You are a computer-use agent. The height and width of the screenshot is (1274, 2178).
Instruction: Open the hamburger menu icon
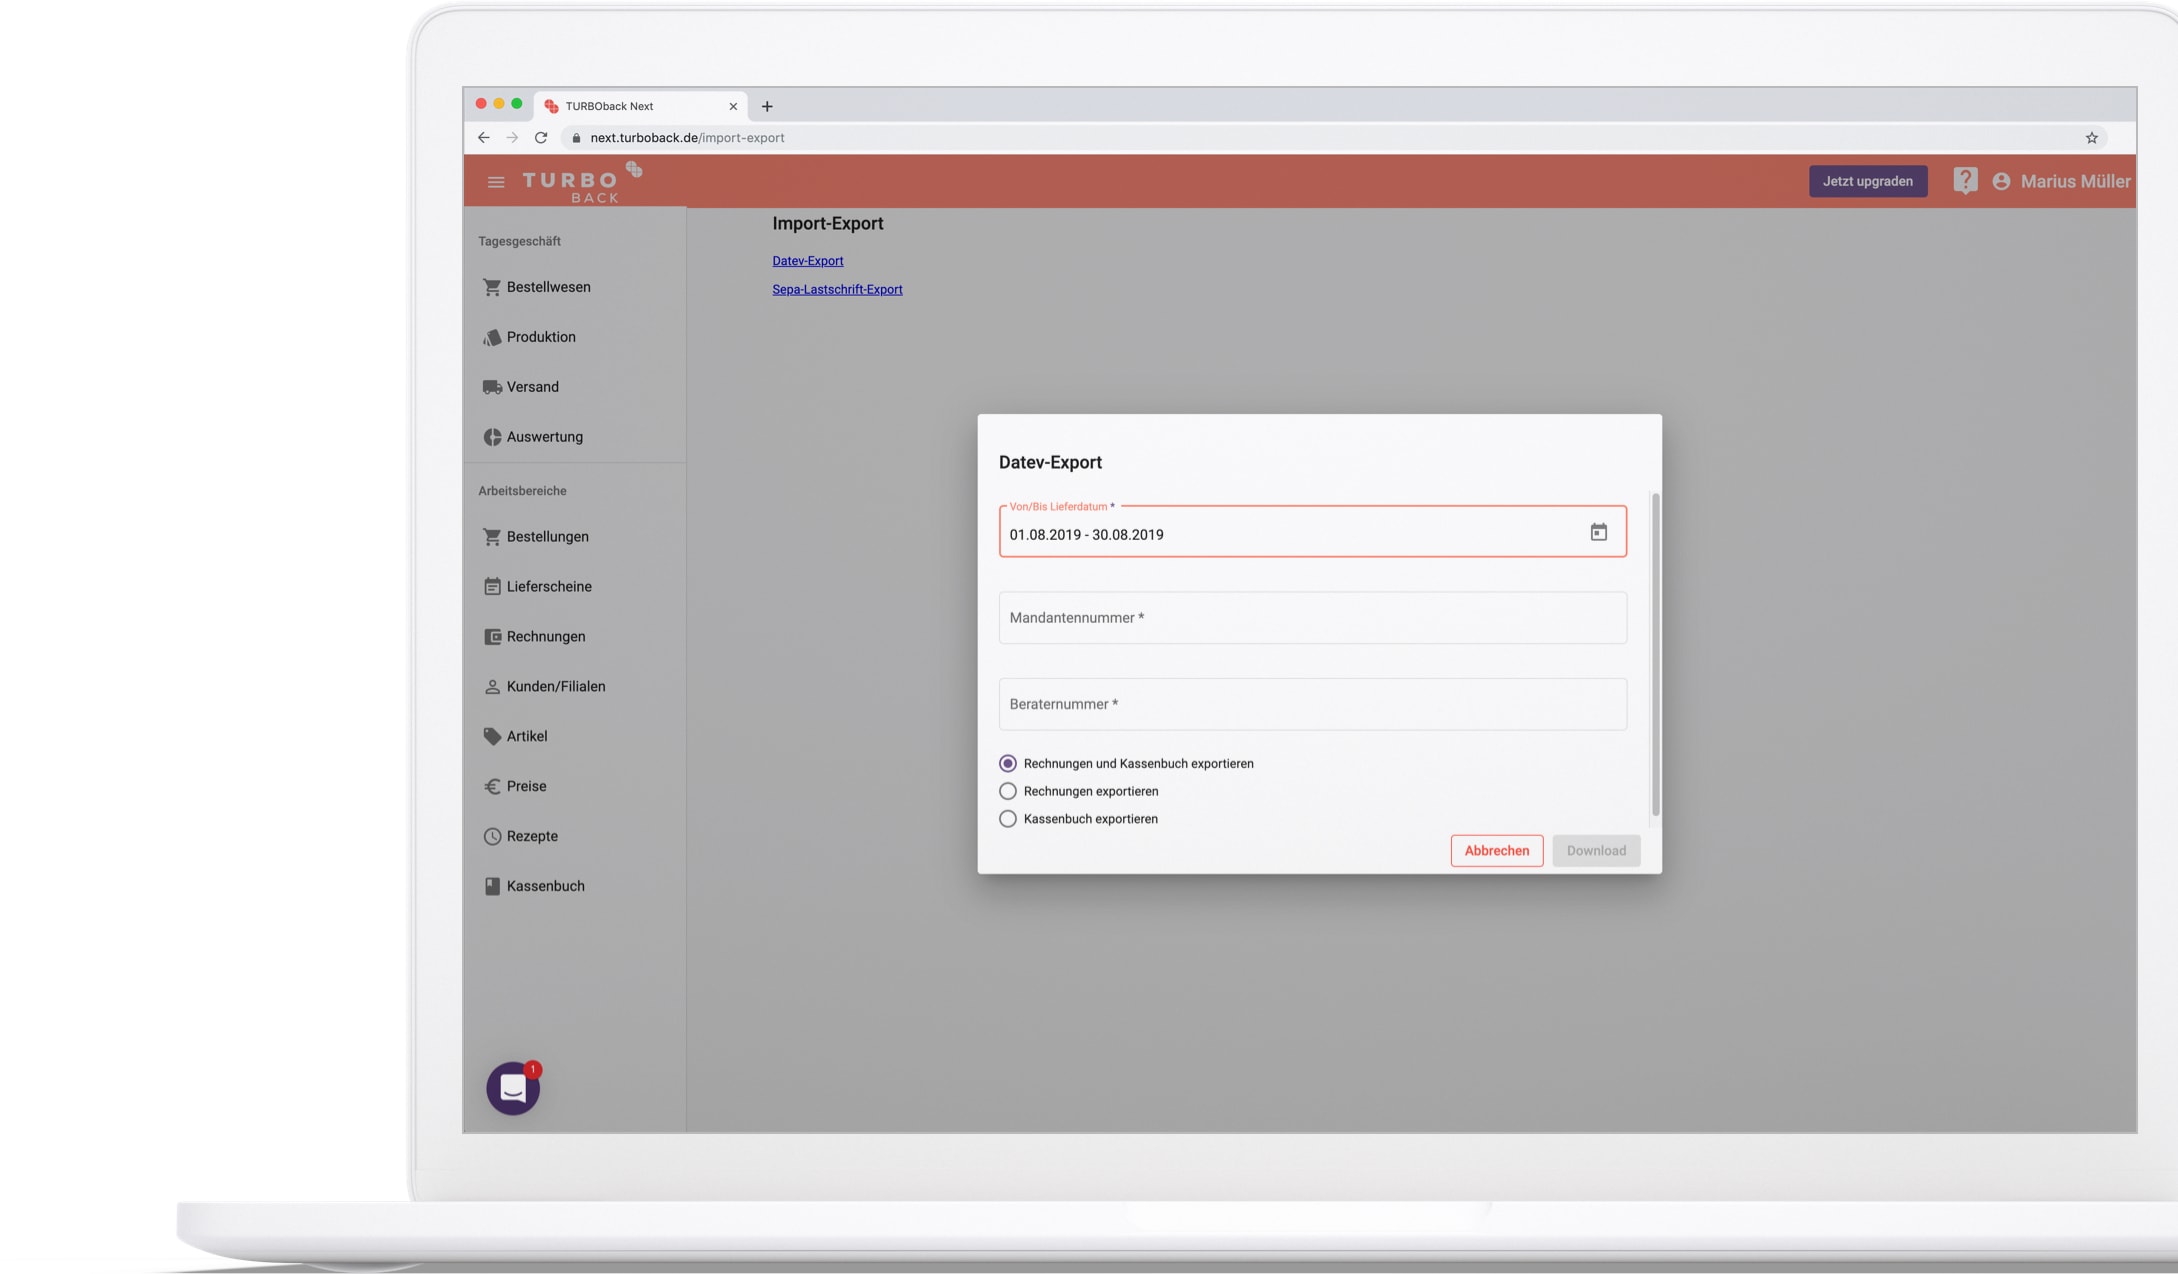(x=496, y=182)
